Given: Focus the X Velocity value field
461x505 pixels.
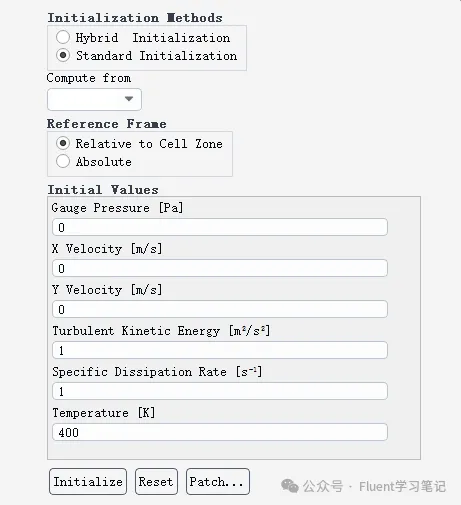Looking at the screenshot, I should pyautogui.click(x=220, y=268).
